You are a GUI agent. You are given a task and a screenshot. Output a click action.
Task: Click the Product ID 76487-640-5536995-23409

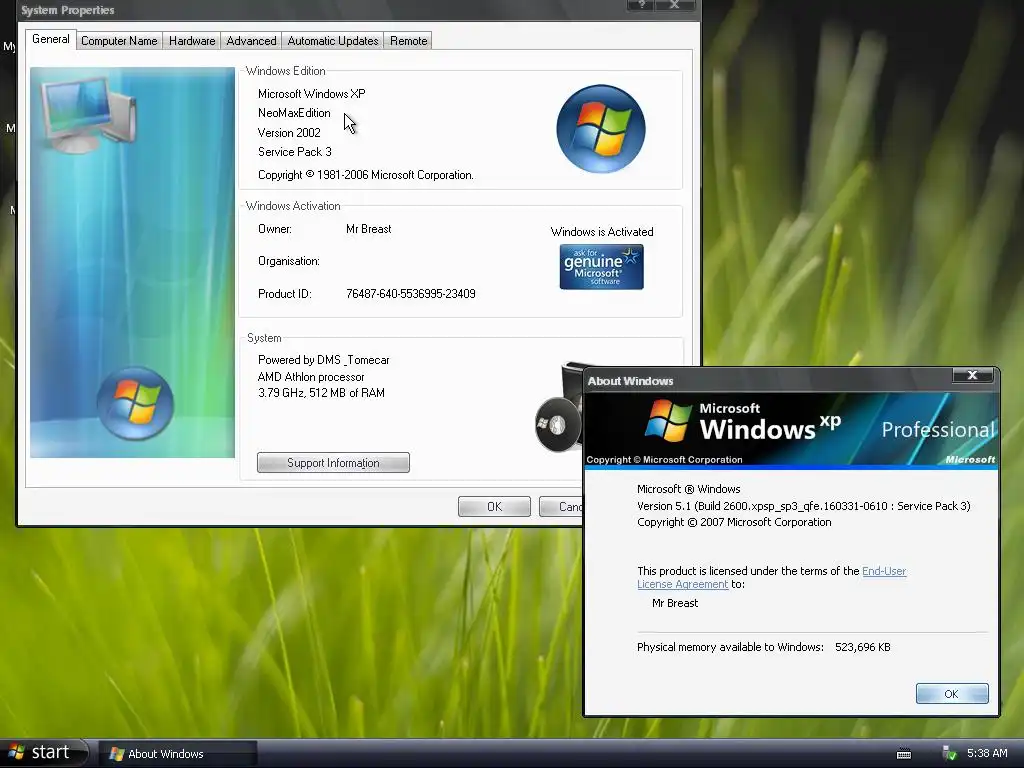pos(411,294)
